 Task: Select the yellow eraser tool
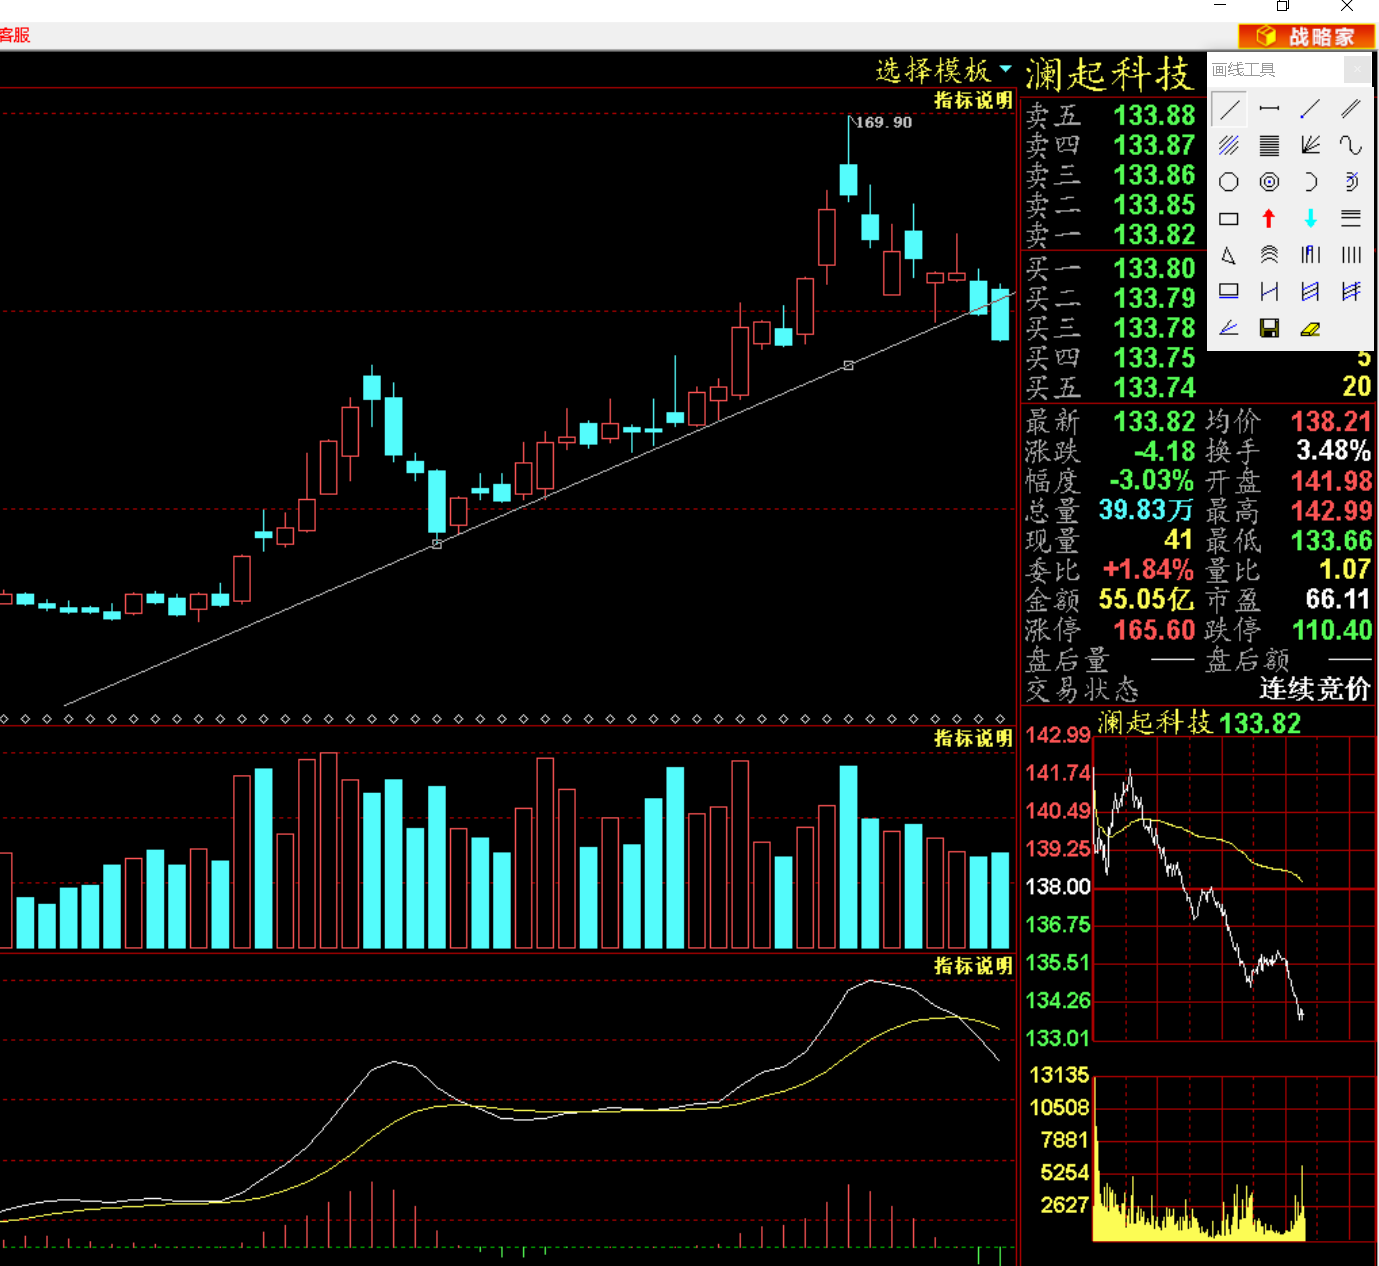[1310, 328]
